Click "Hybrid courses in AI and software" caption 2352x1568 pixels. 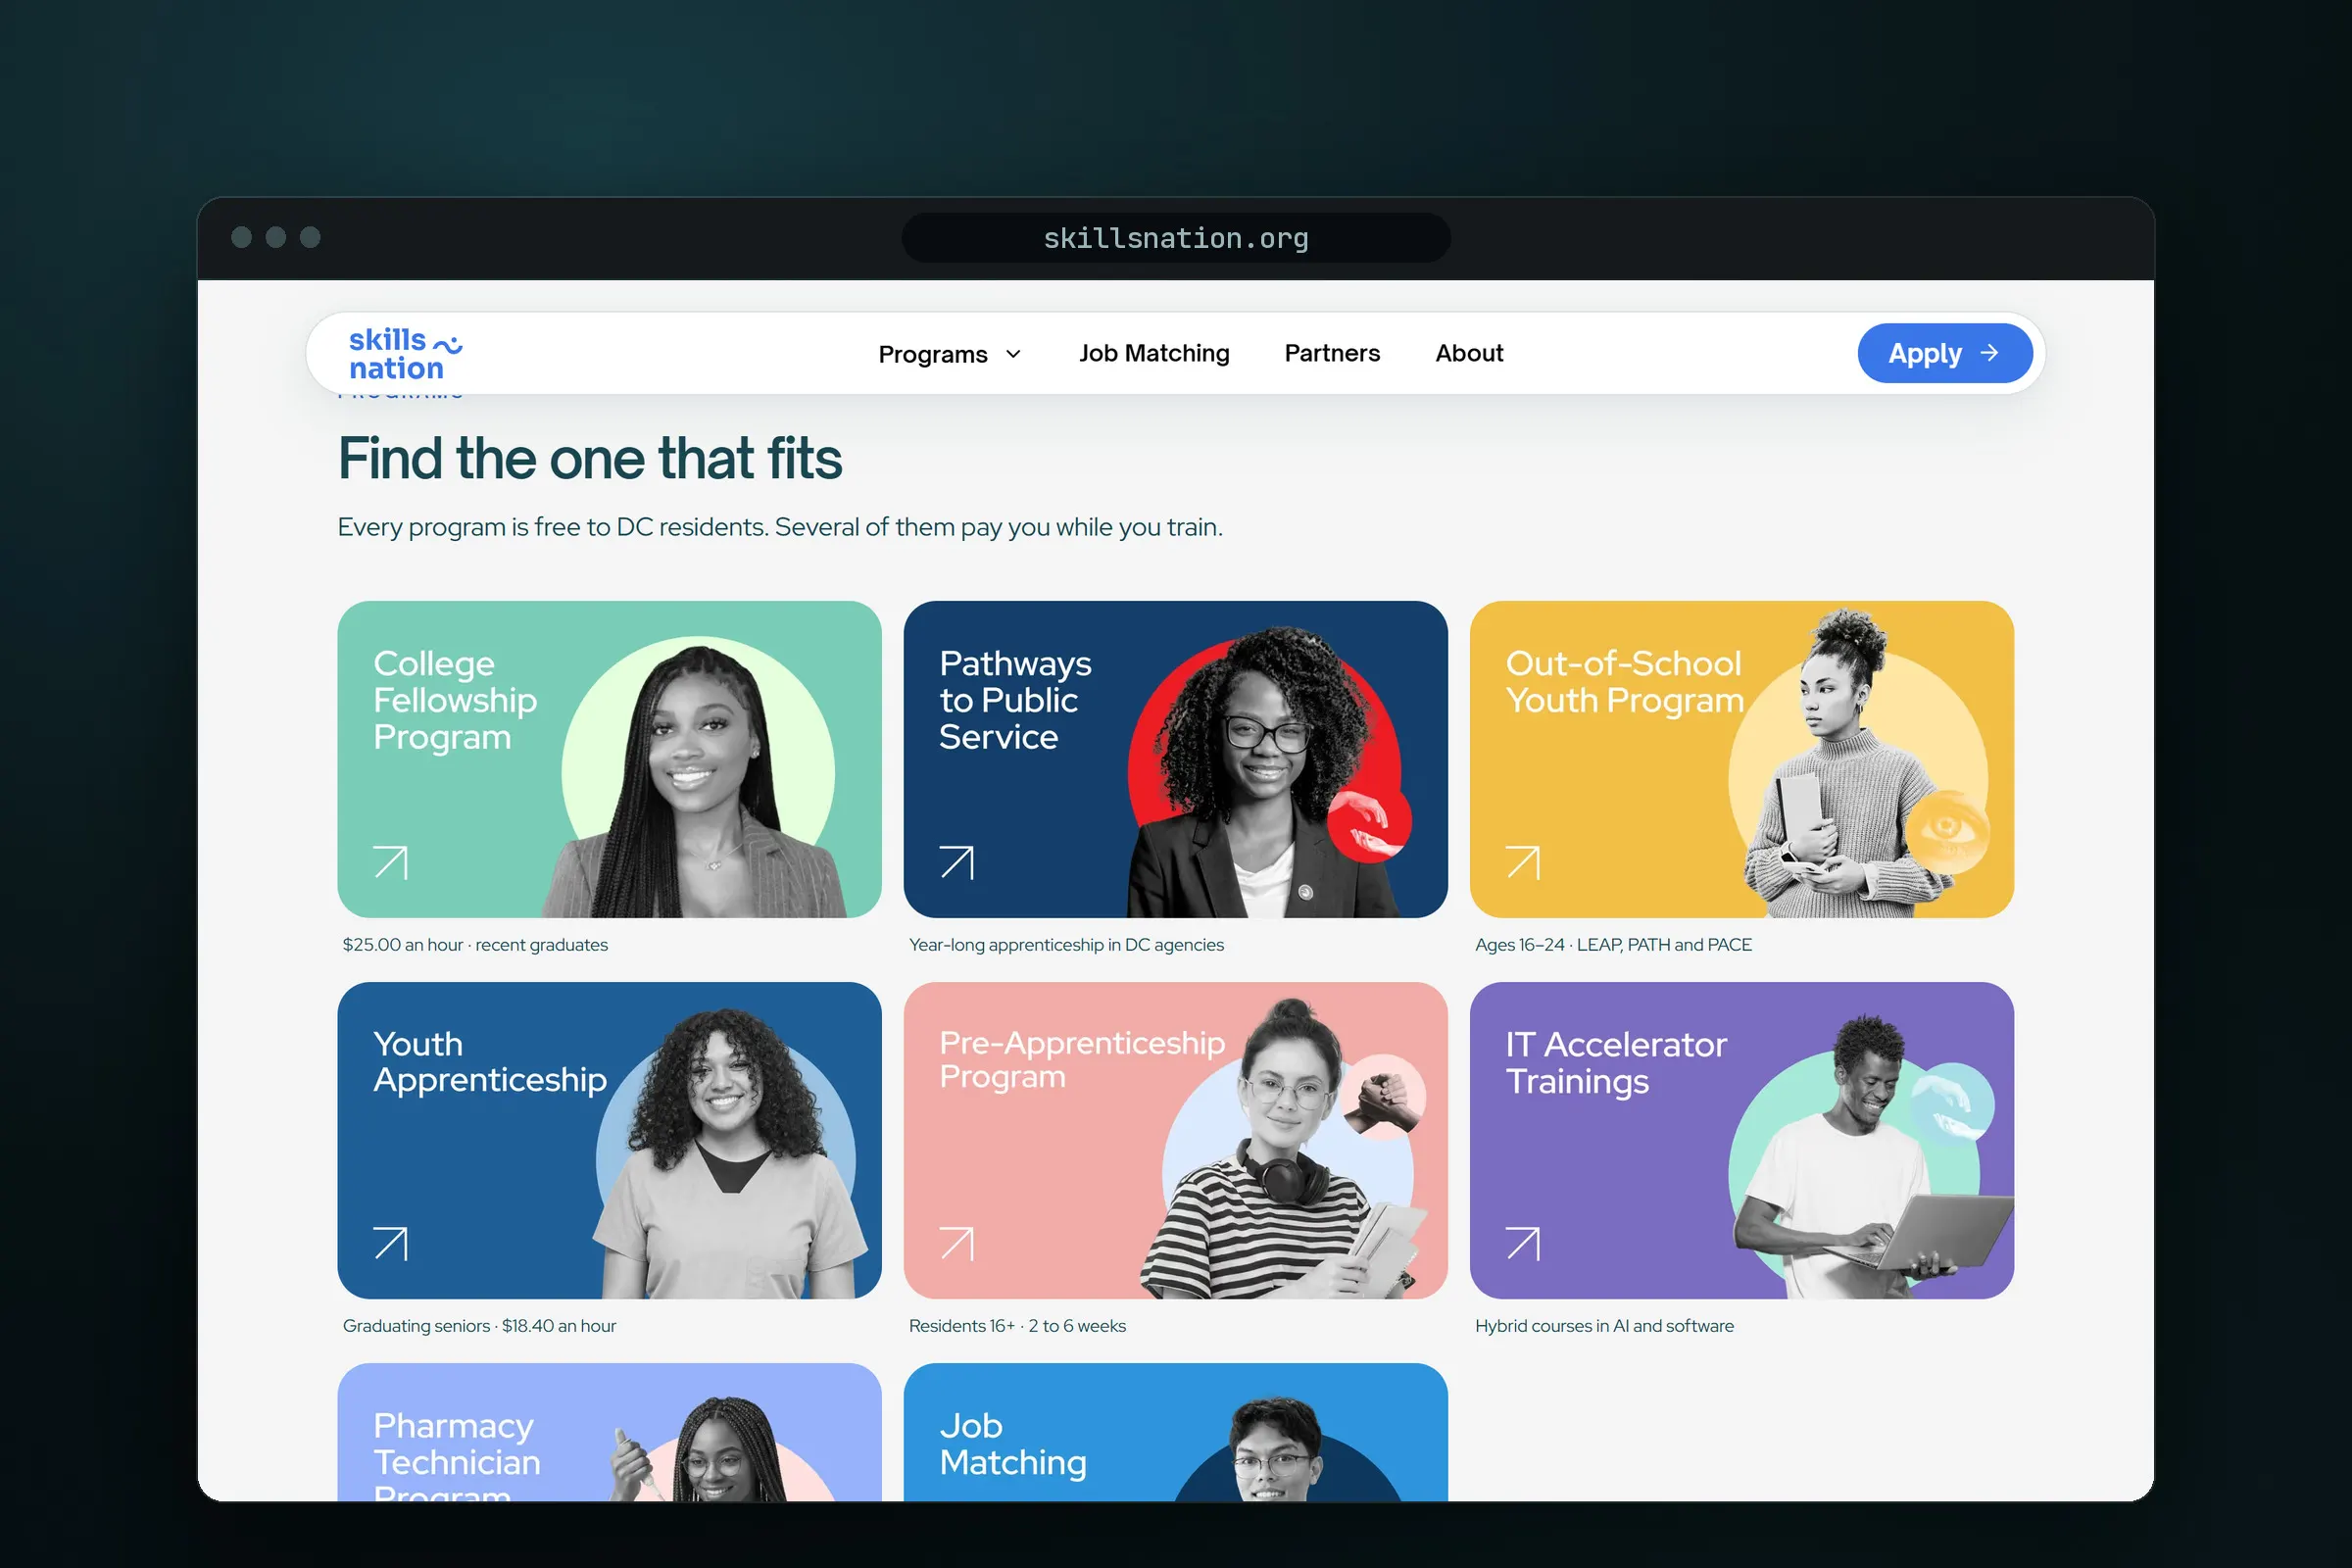click(1604, 1326)
